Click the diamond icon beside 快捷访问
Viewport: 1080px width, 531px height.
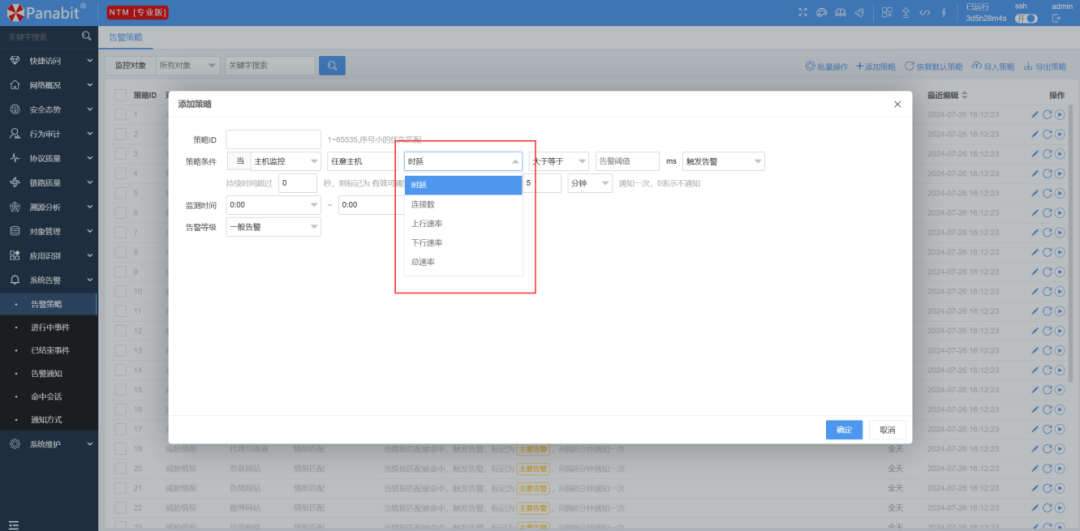(x=14, y=61)
